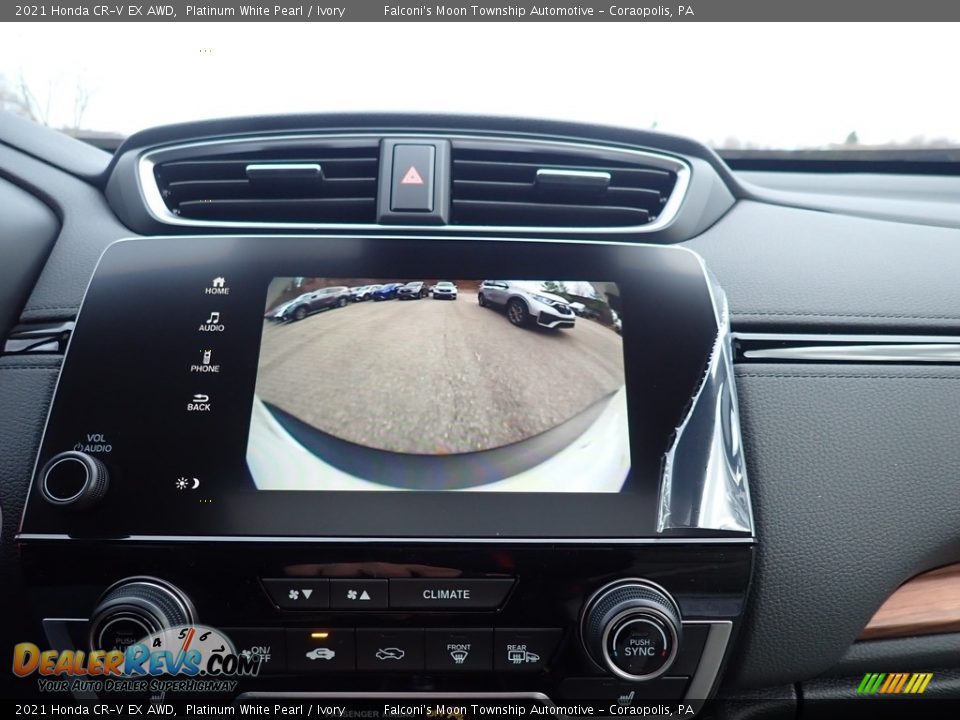Toggle the climate ON/OFF button

coord(256,653)
